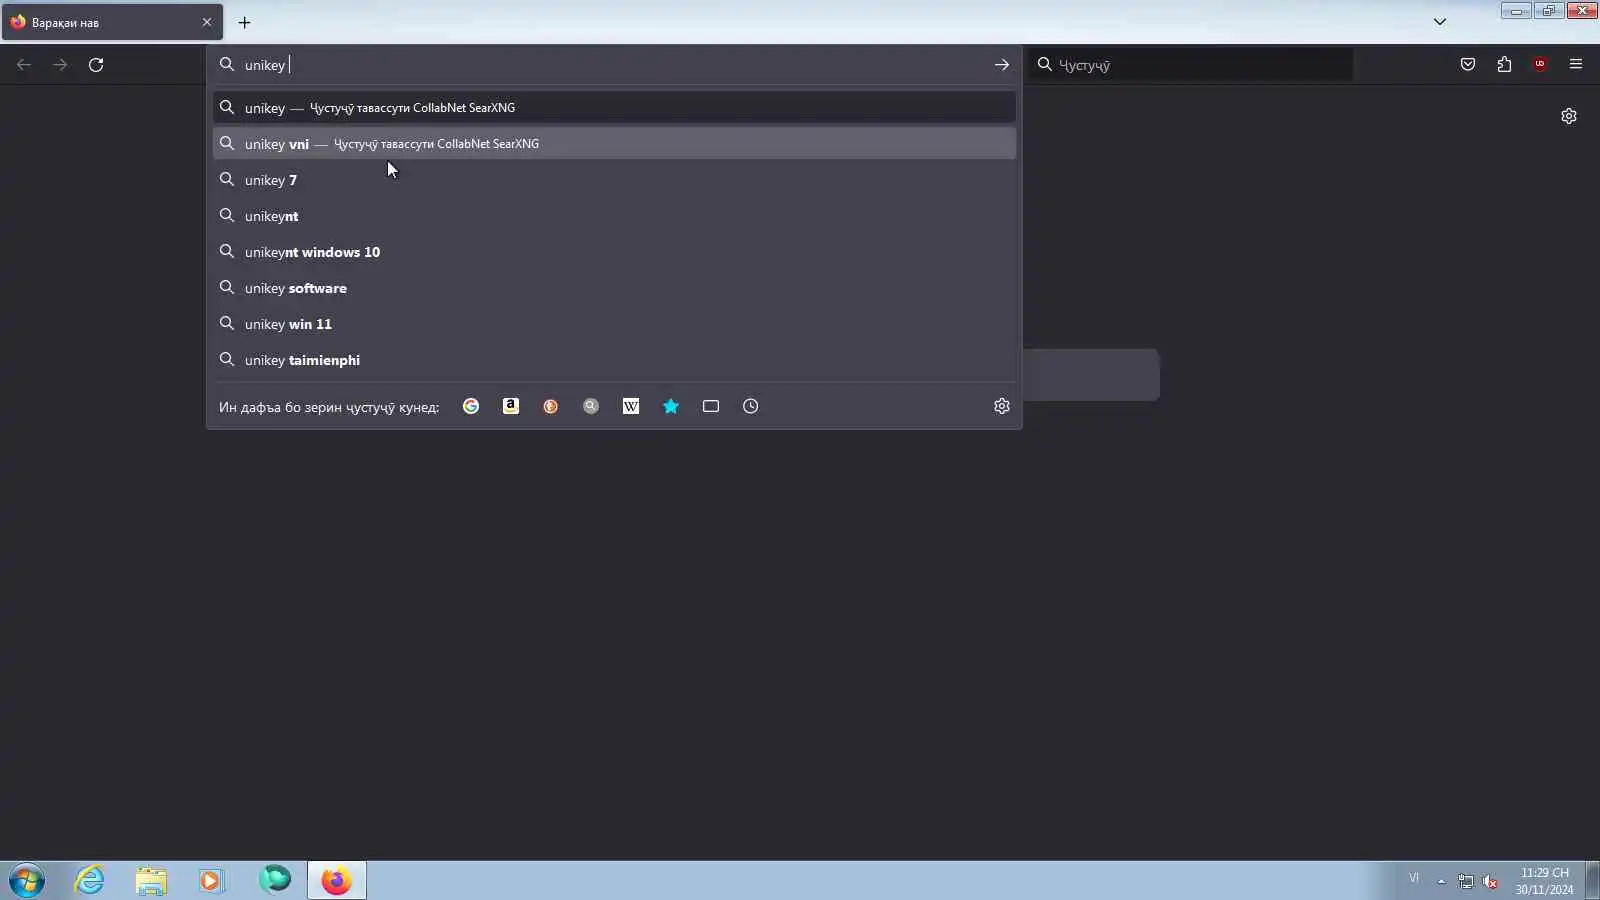This screenshot has width=1600, height=900.
Task: Search with Amazon one-off engine
Action: (x=511, y=406)
